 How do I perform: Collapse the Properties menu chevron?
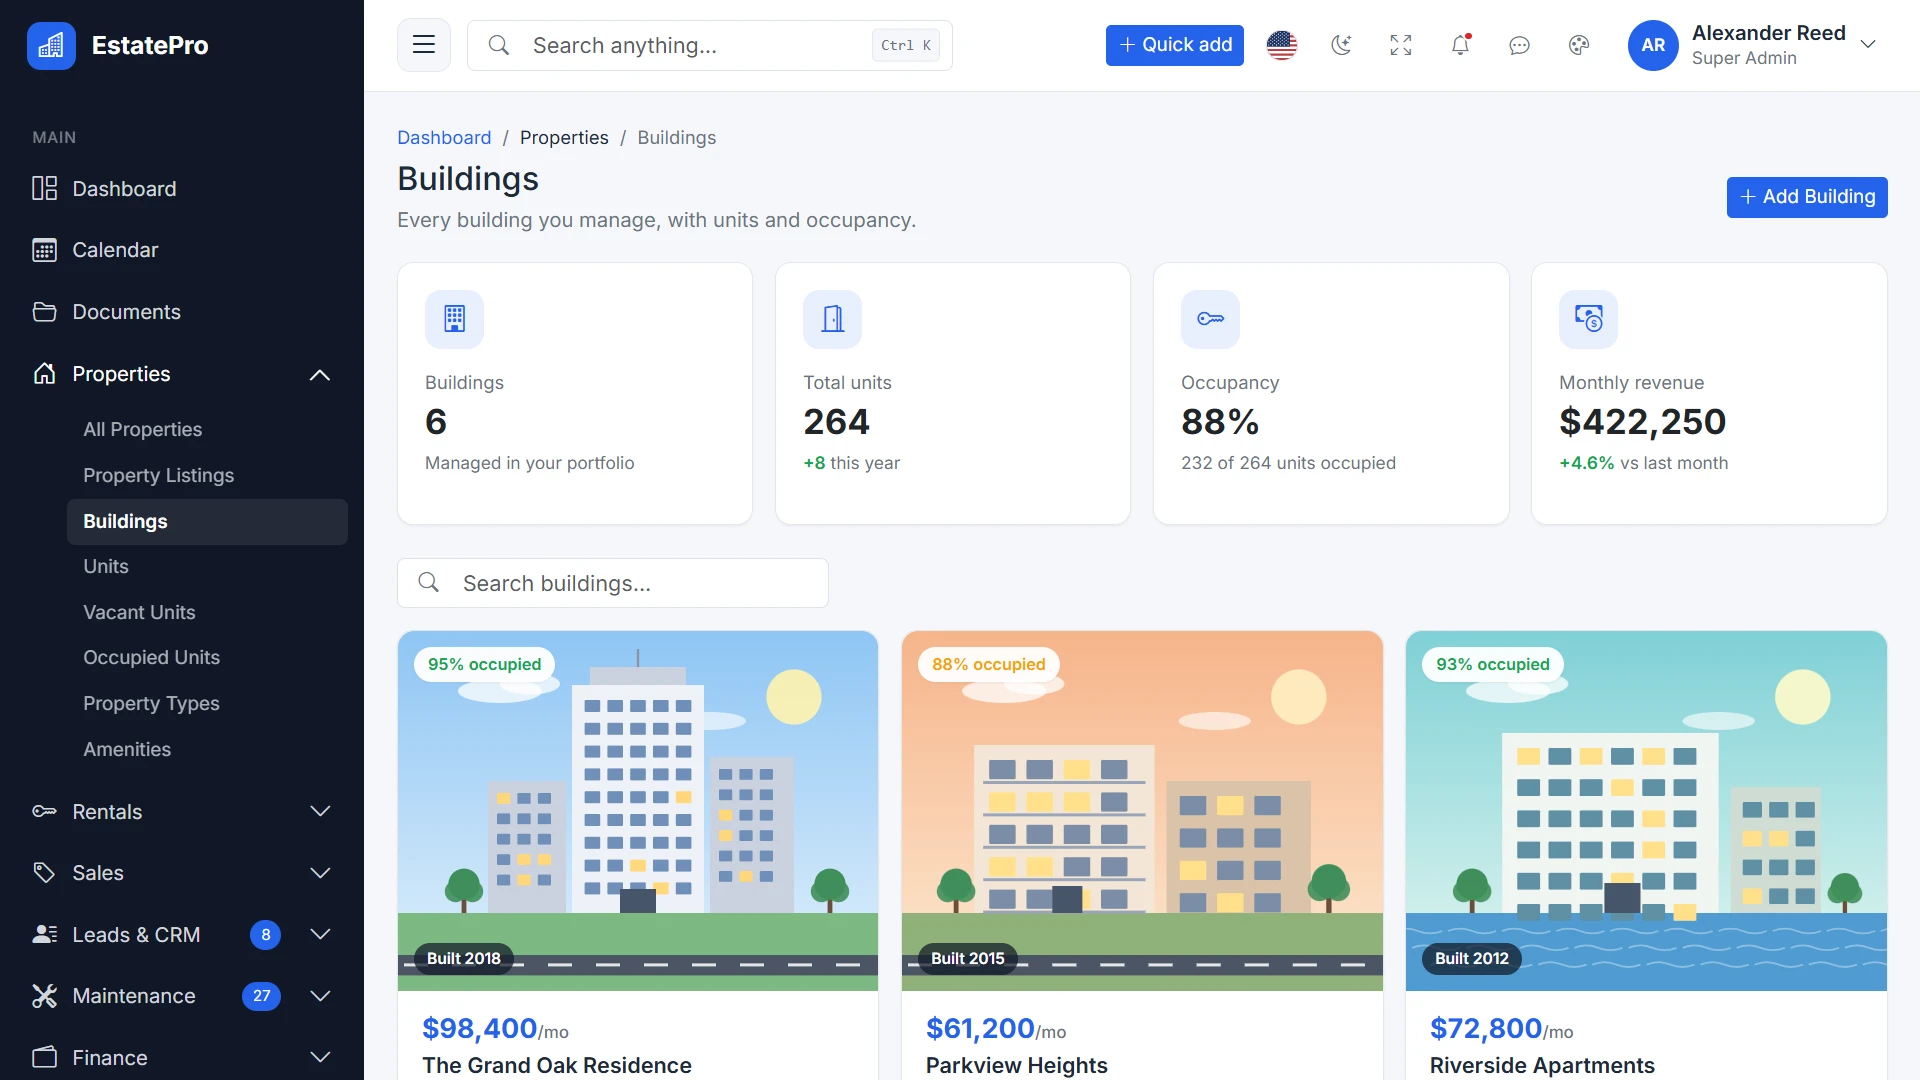(320, 374)
